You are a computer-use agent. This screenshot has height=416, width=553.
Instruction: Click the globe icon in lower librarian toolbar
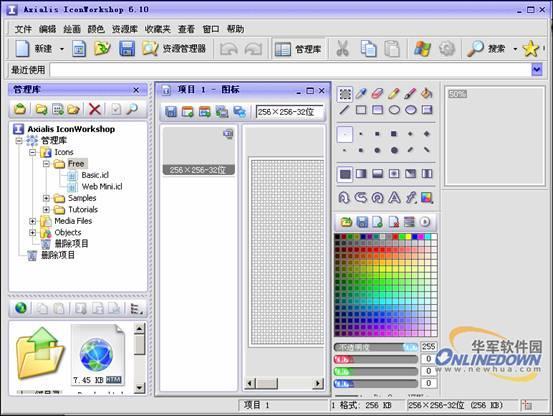pyautogui.click(x=21, y=308)
